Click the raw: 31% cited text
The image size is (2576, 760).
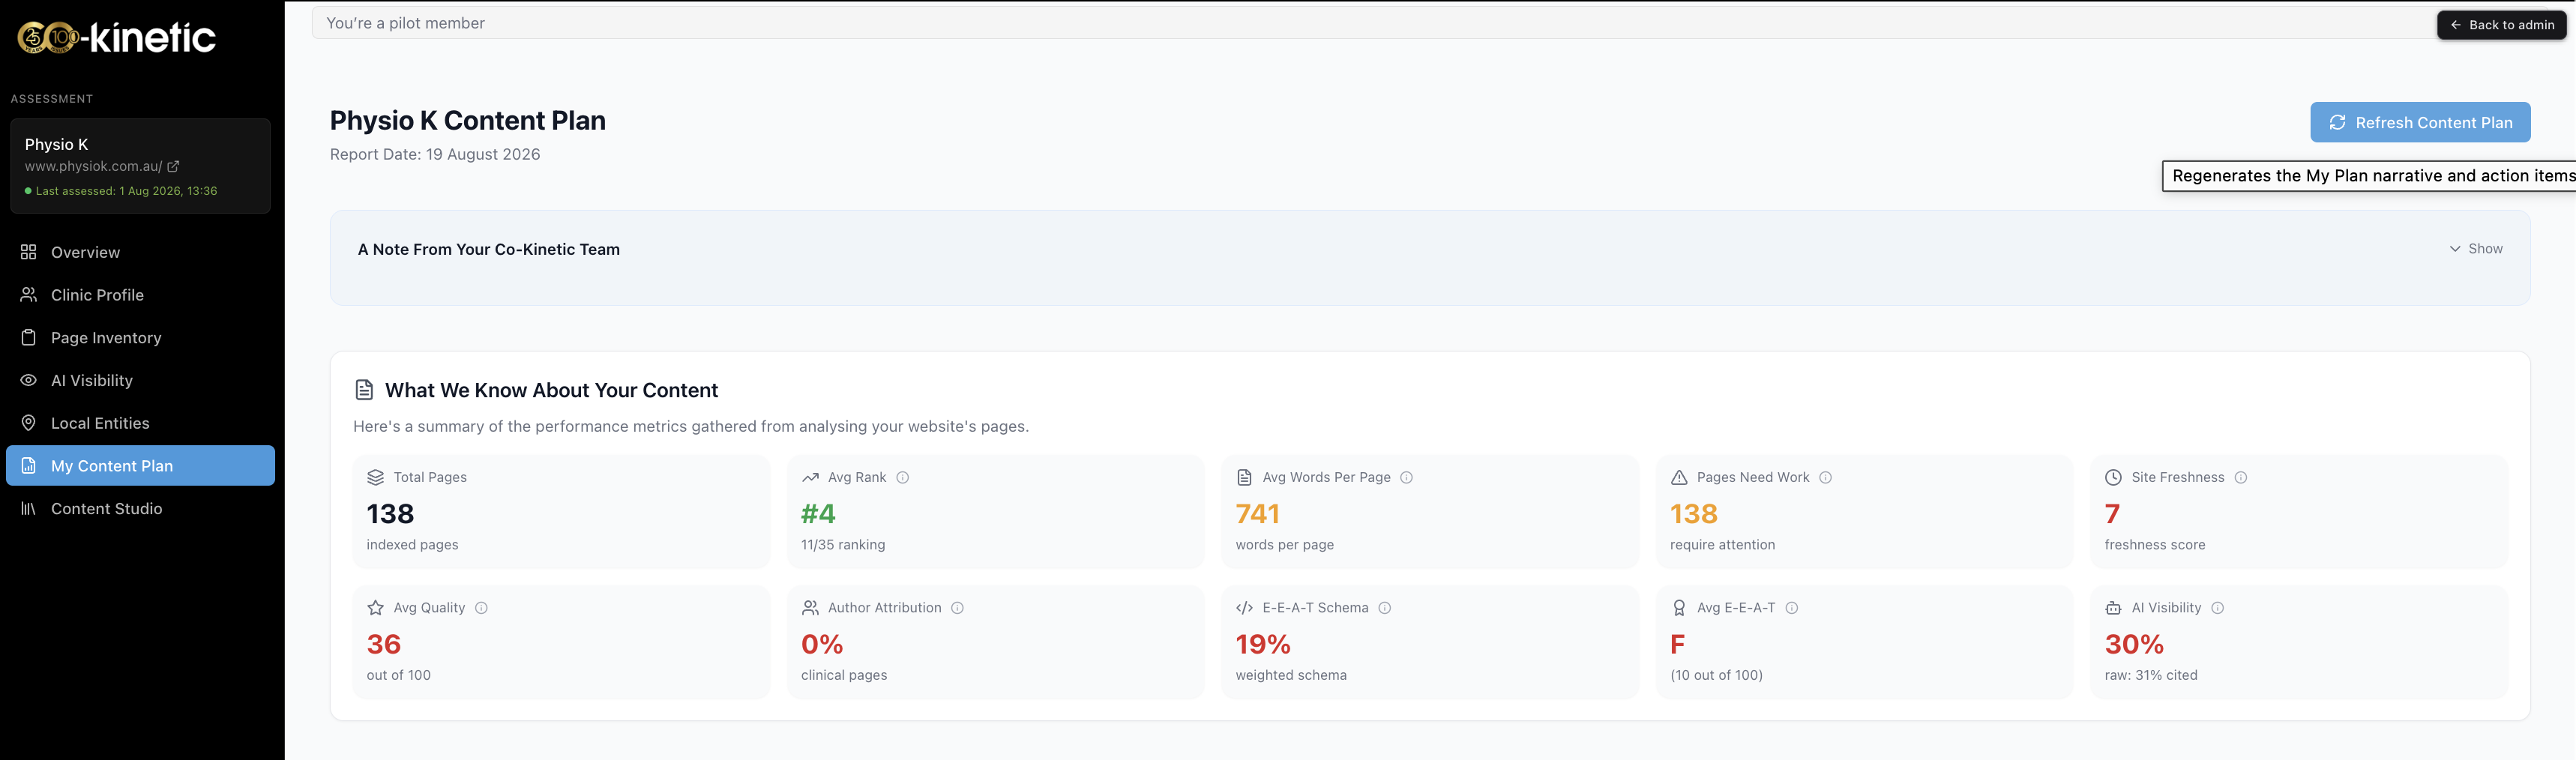click(2151, 675)
